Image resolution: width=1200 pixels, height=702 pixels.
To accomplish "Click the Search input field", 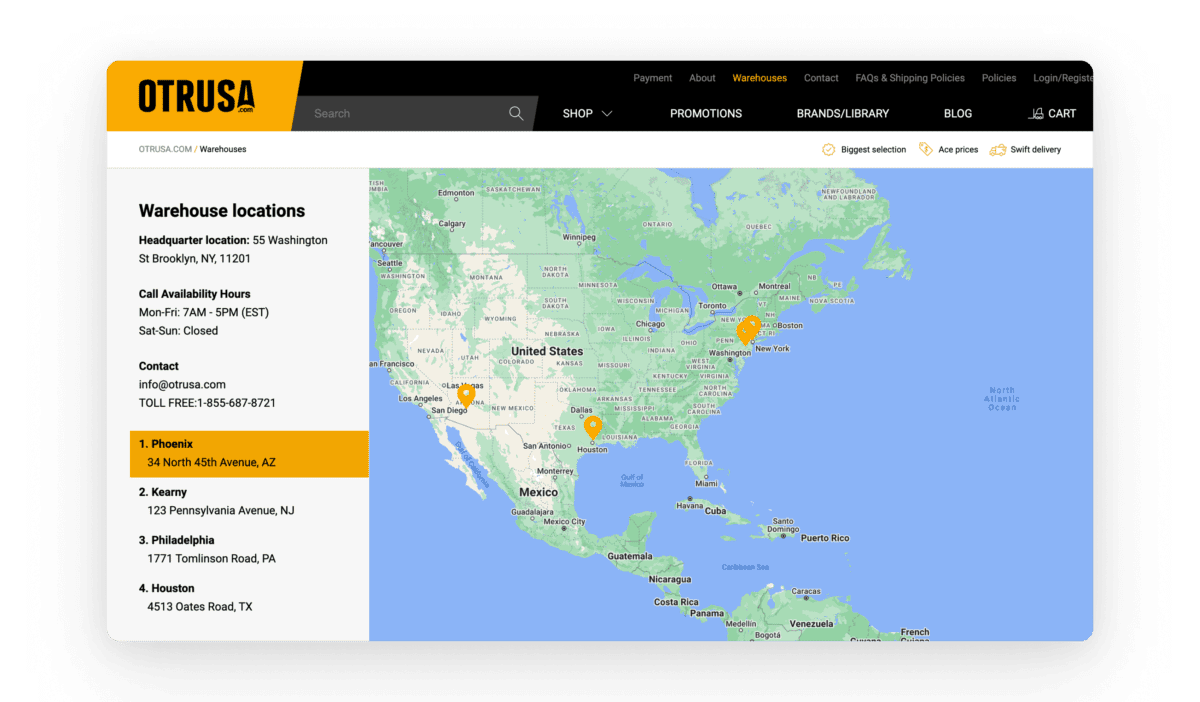I will click(x=405, y=113).
